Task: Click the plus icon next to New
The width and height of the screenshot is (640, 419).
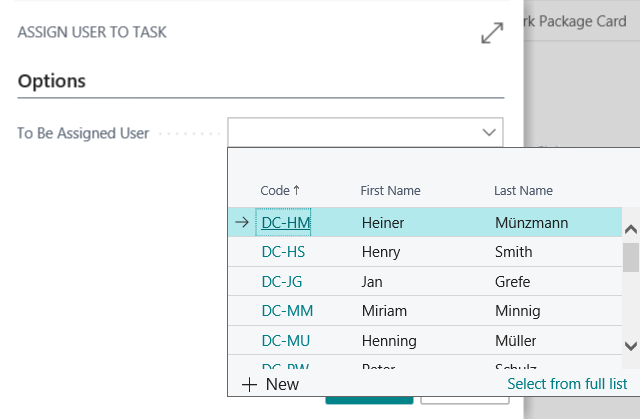Action: click(x=250, y=384)
